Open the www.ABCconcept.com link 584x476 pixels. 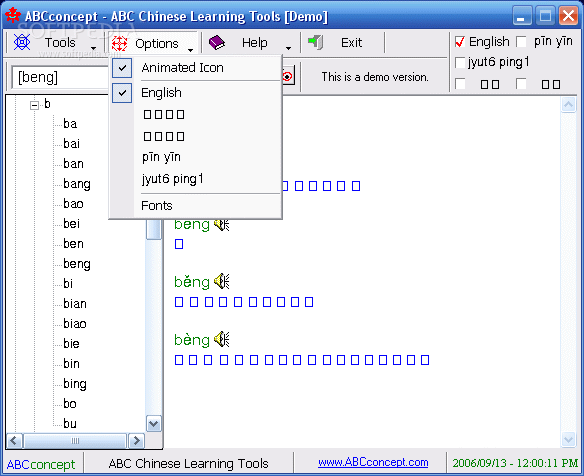pyautogui.click(x=373, y=462)
